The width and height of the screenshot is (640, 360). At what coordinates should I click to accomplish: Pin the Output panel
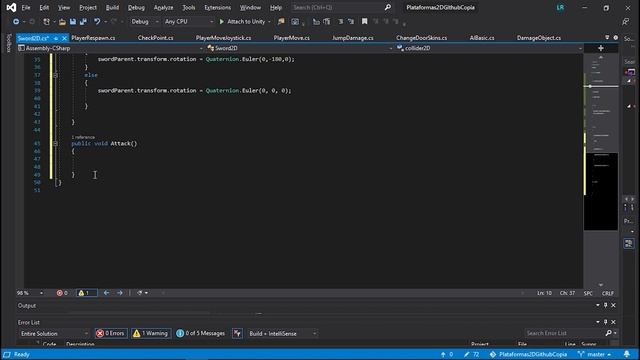606,305
